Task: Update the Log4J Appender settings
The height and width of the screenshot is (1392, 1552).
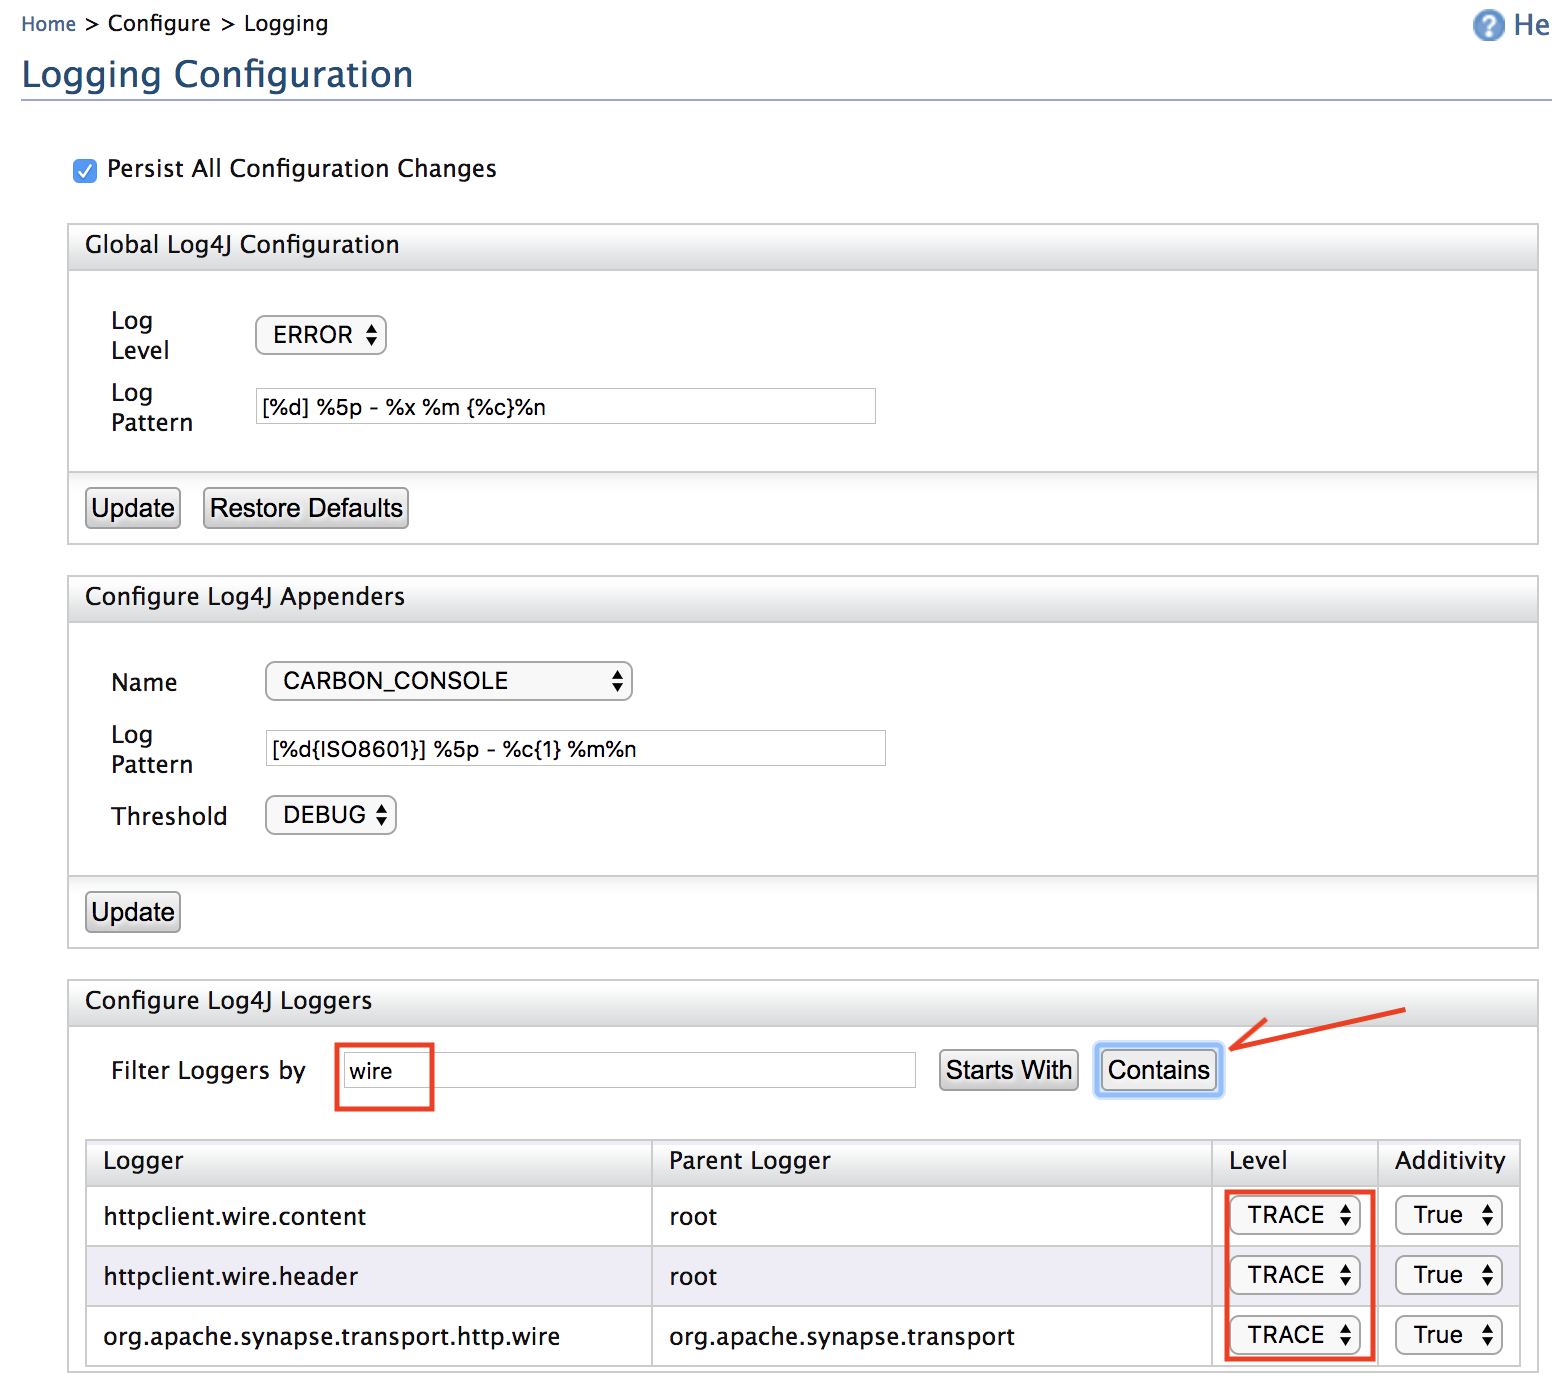Action: (x=132, y=911)
